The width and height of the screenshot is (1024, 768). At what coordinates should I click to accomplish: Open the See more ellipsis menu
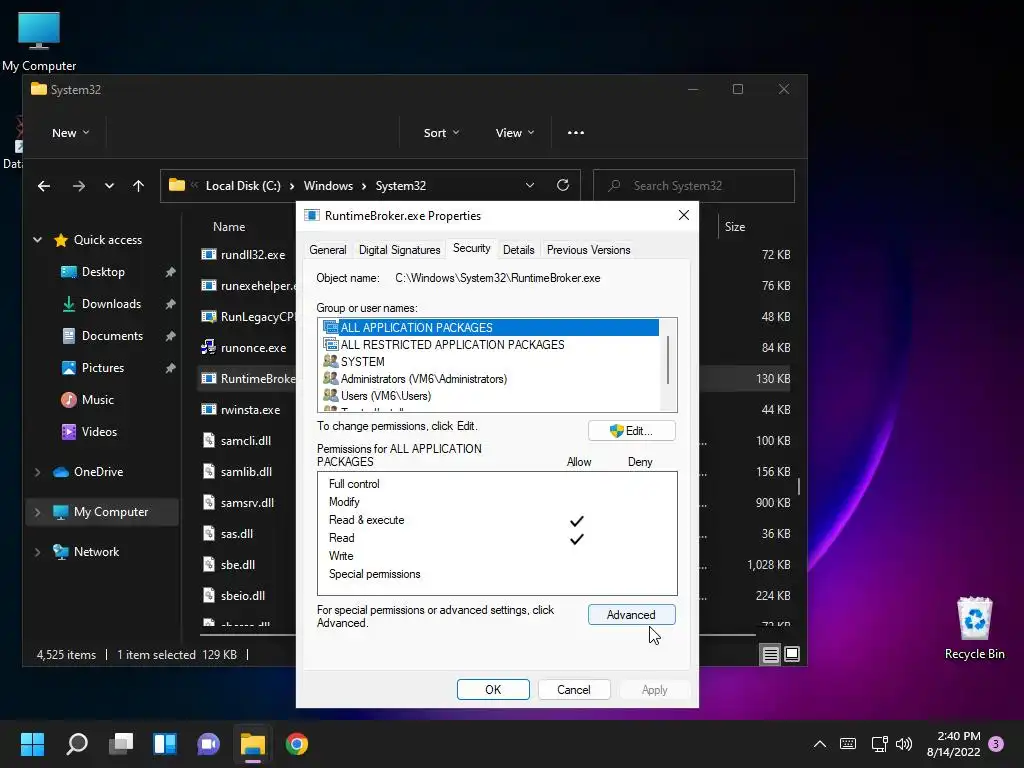point(575,133)
